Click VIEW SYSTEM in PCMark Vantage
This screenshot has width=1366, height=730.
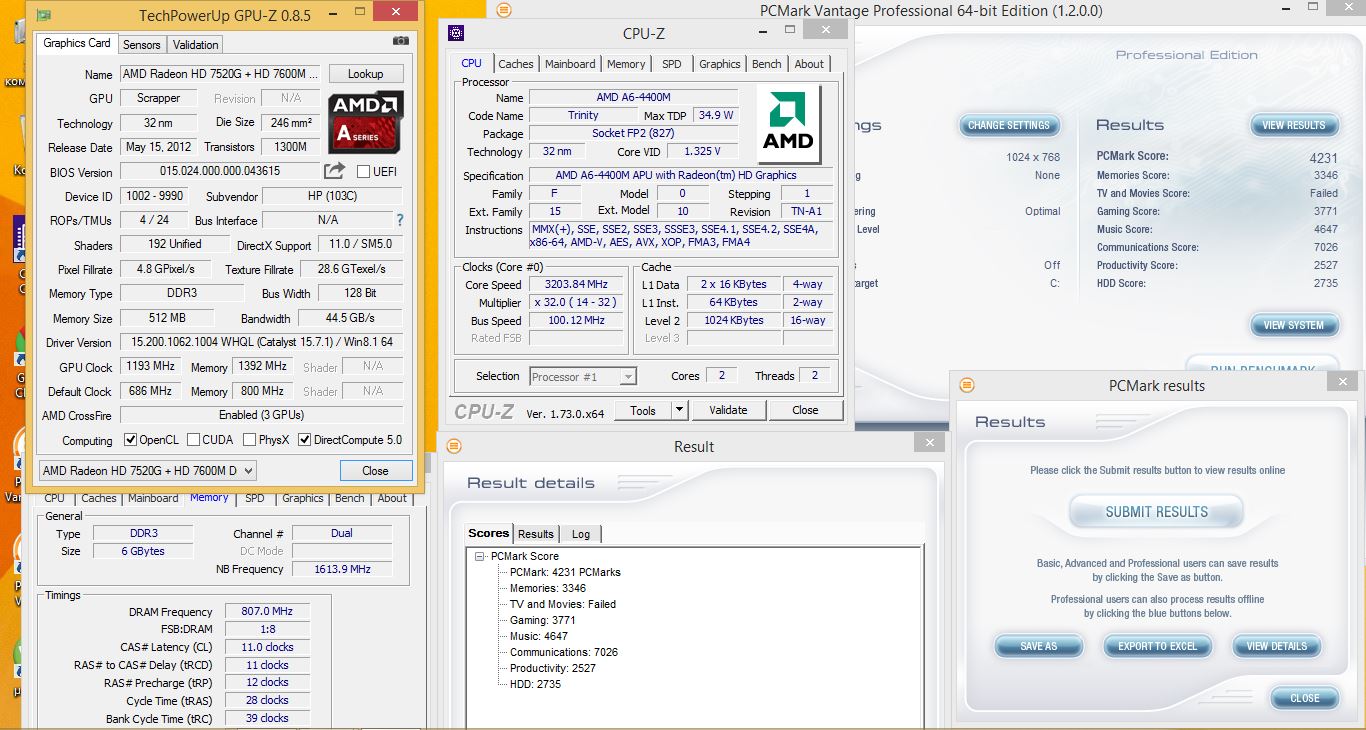tap(1293, 325)
